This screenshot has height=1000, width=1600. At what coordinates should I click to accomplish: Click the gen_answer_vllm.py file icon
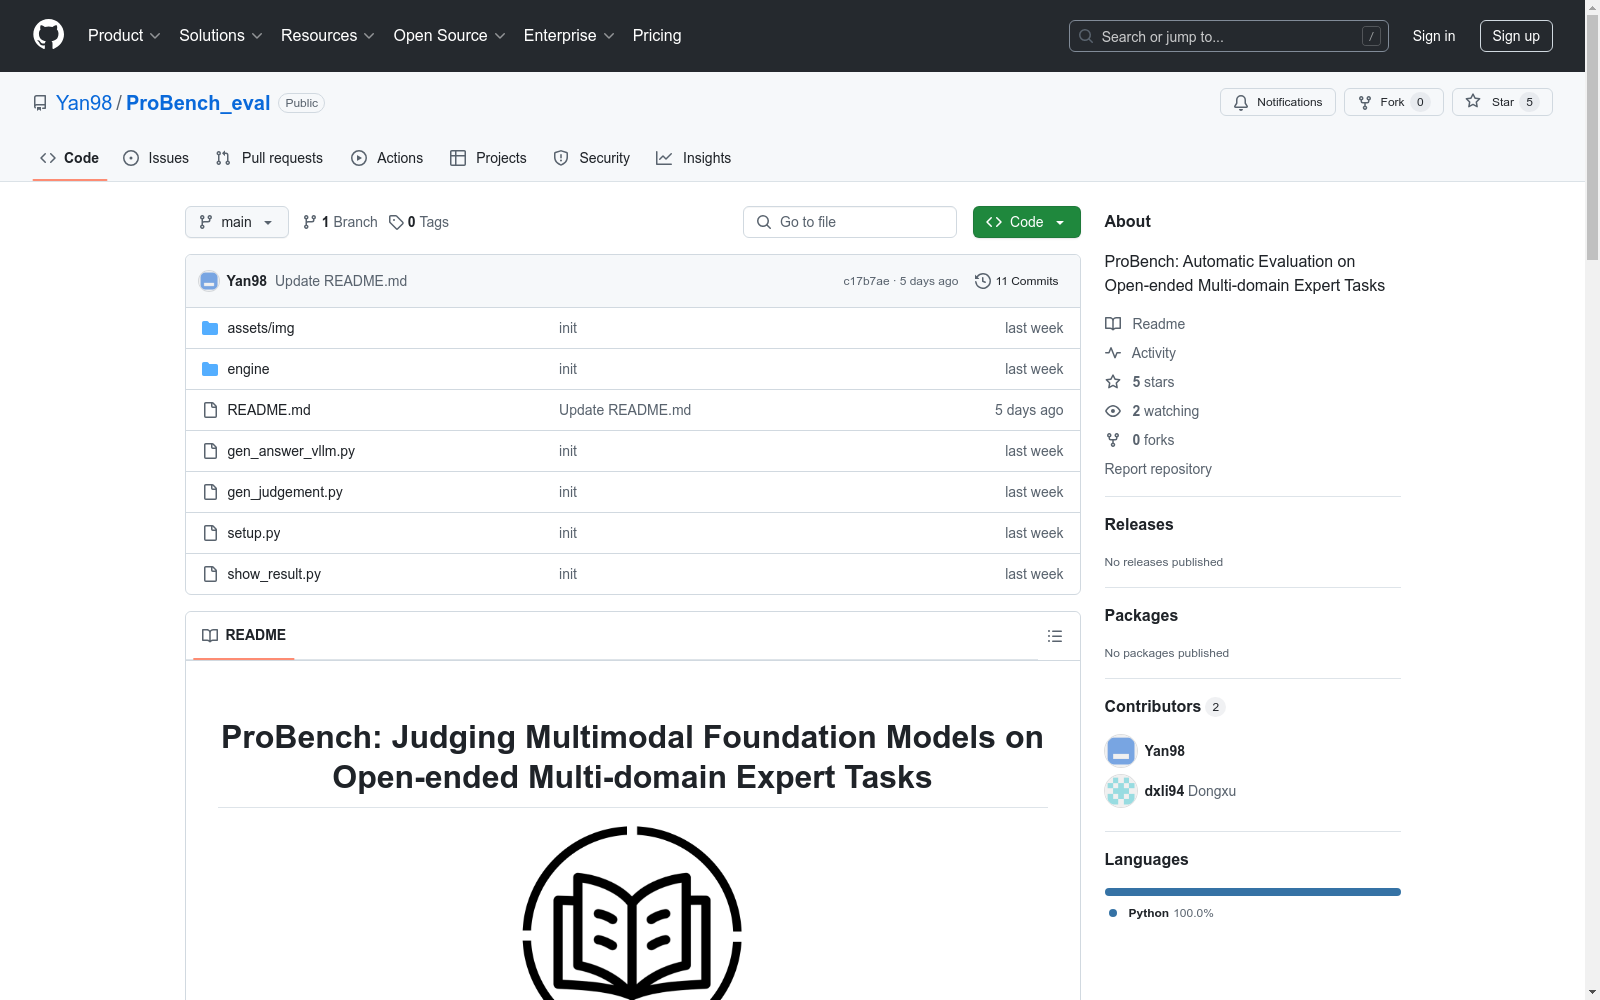(x=210, y=451)
